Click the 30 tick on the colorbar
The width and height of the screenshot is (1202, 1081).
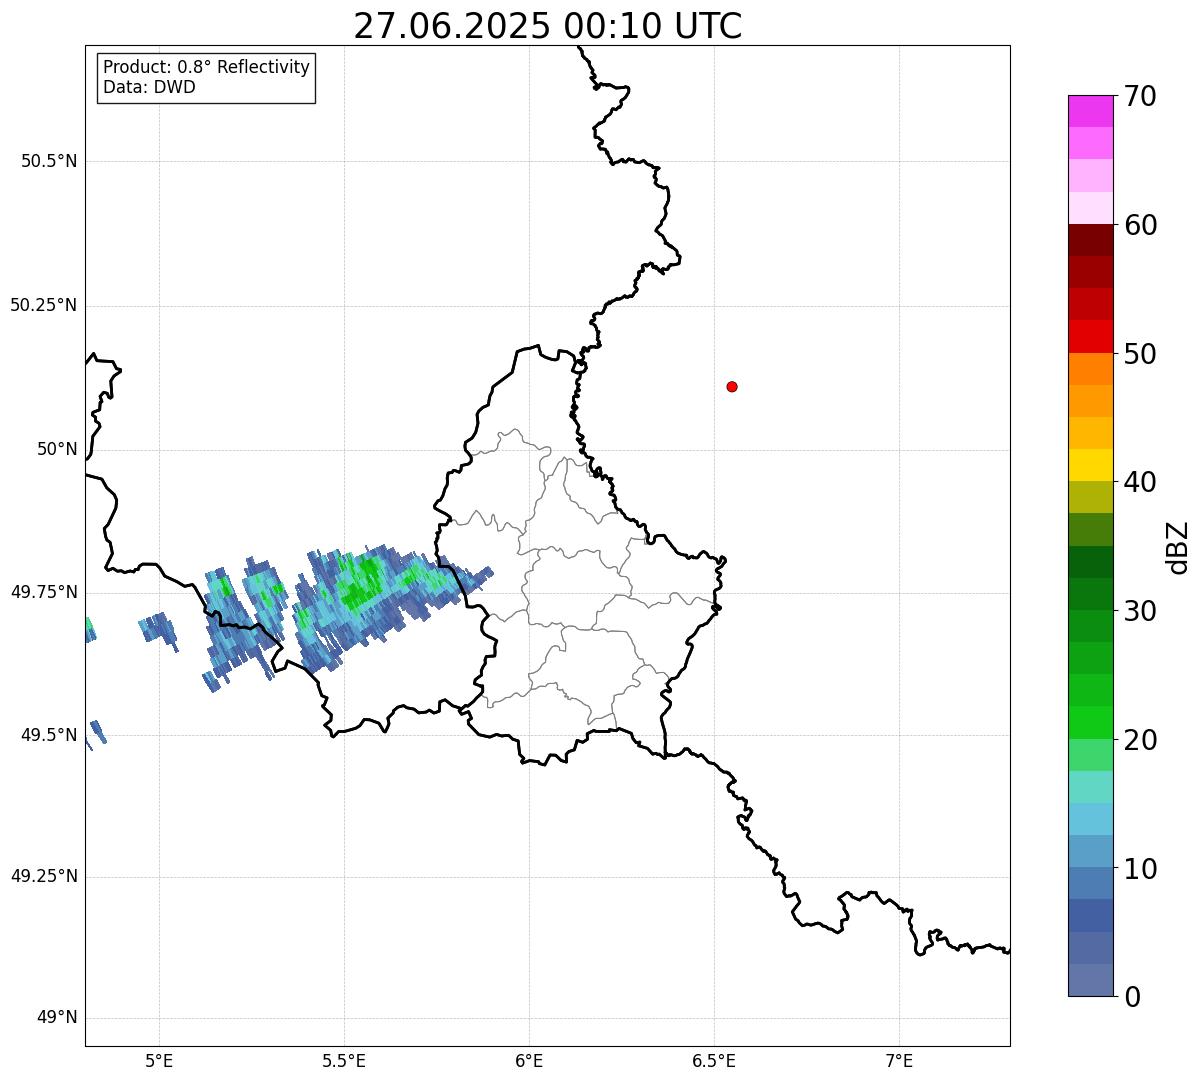(1139, 611)
